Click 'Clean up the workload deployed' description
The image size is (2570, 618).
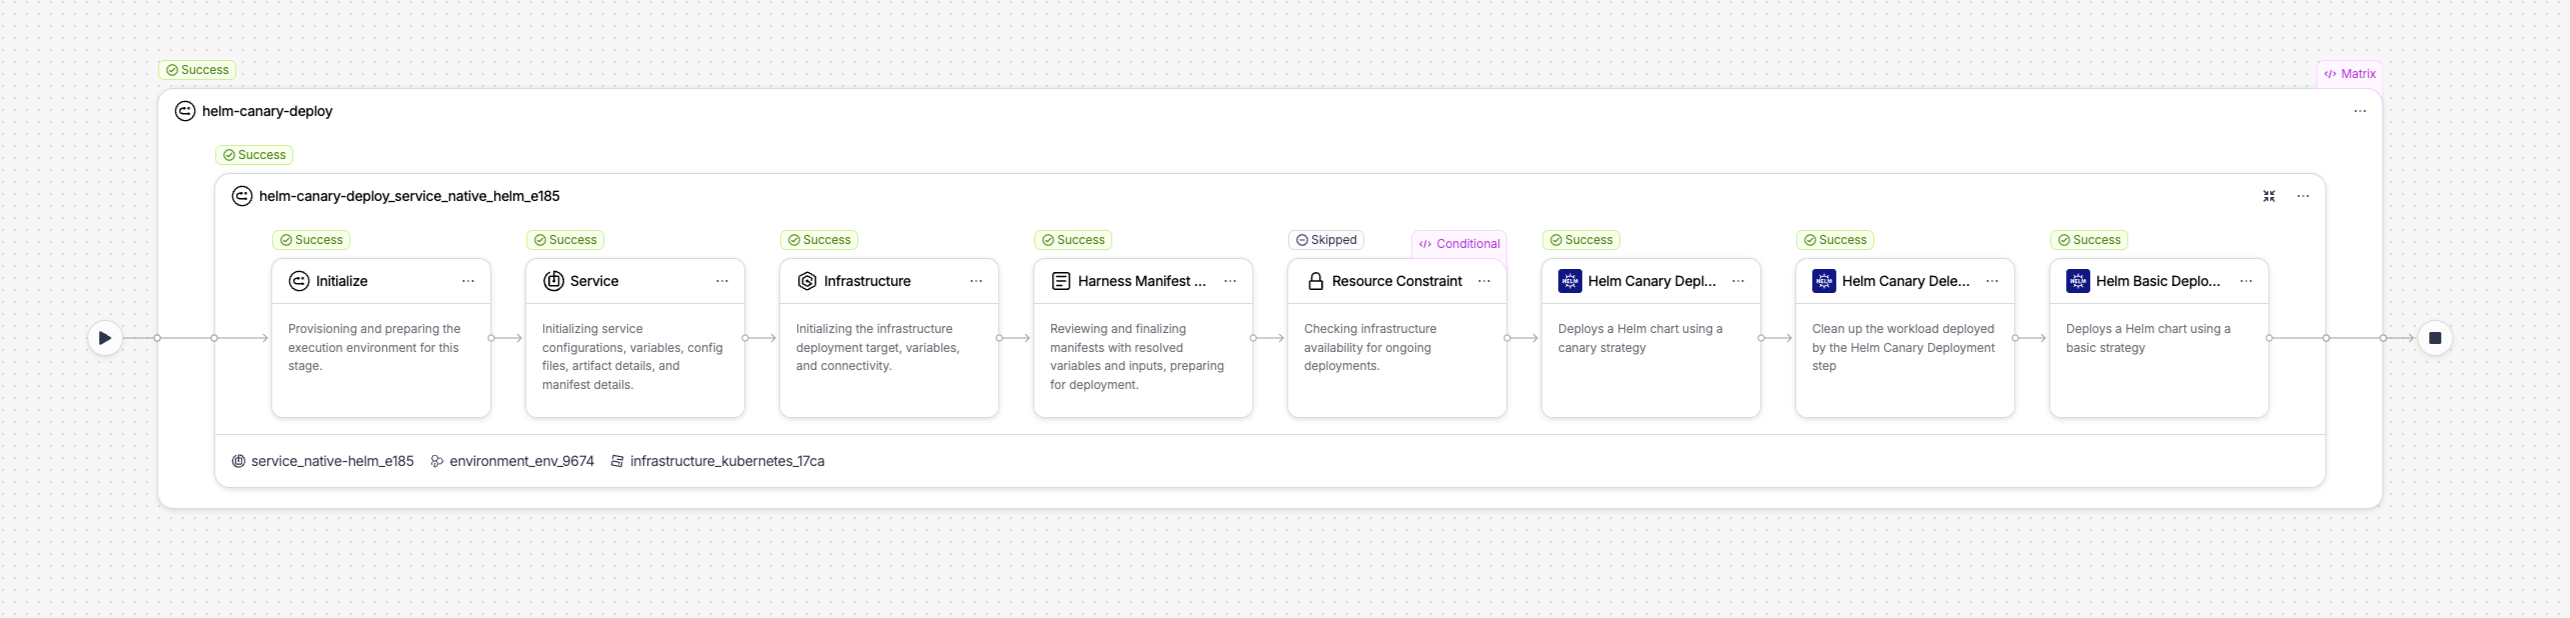click(1903, 347)
